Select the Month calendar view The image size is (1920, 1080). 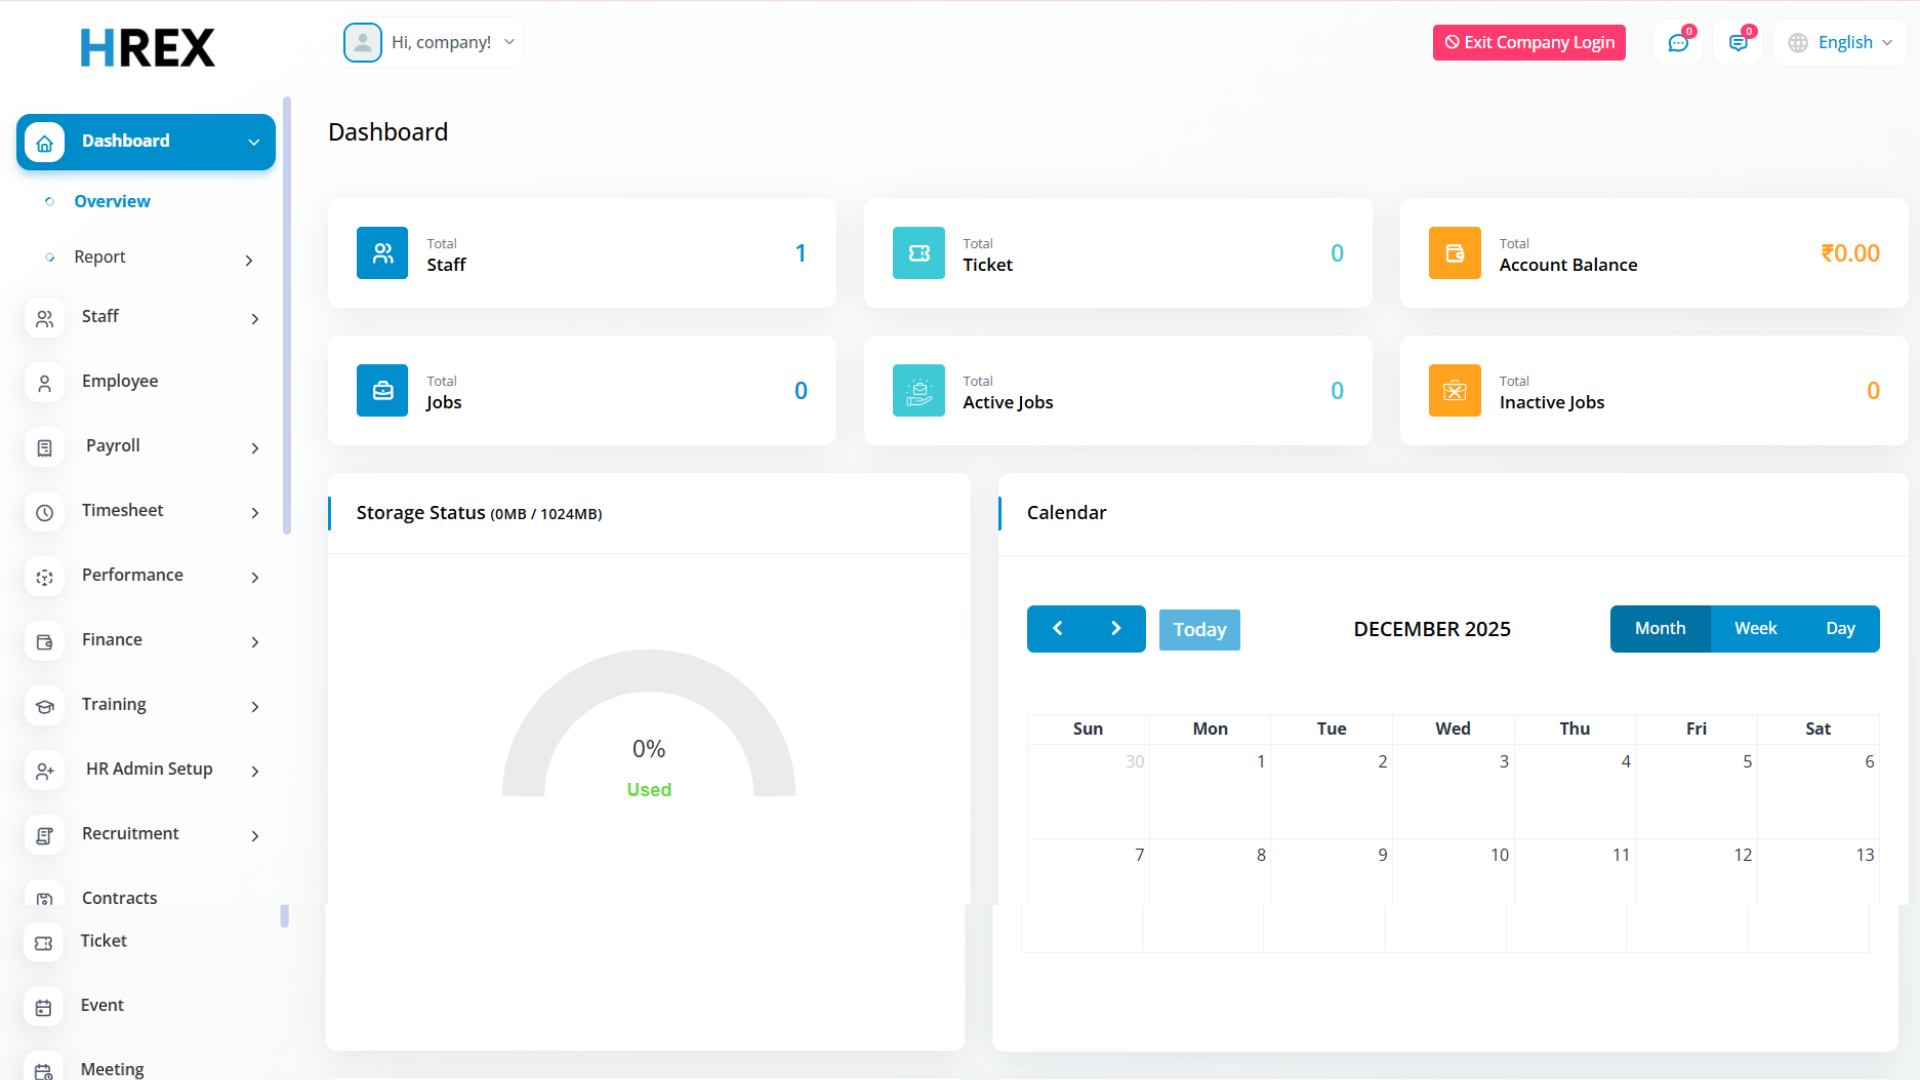[x=1660, y=628]
